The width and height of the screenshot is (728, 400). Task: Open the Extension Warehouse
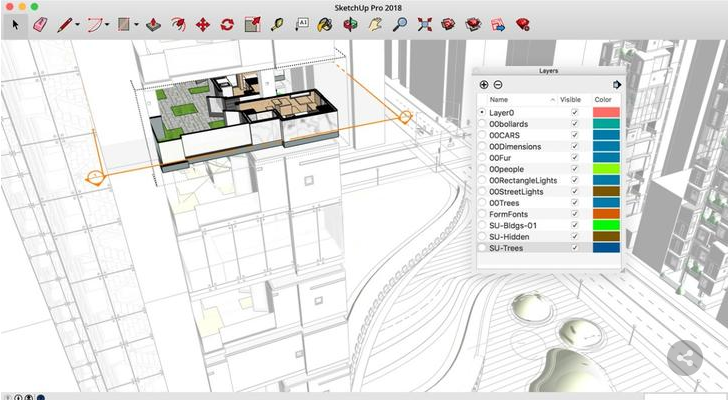(474, 24)
